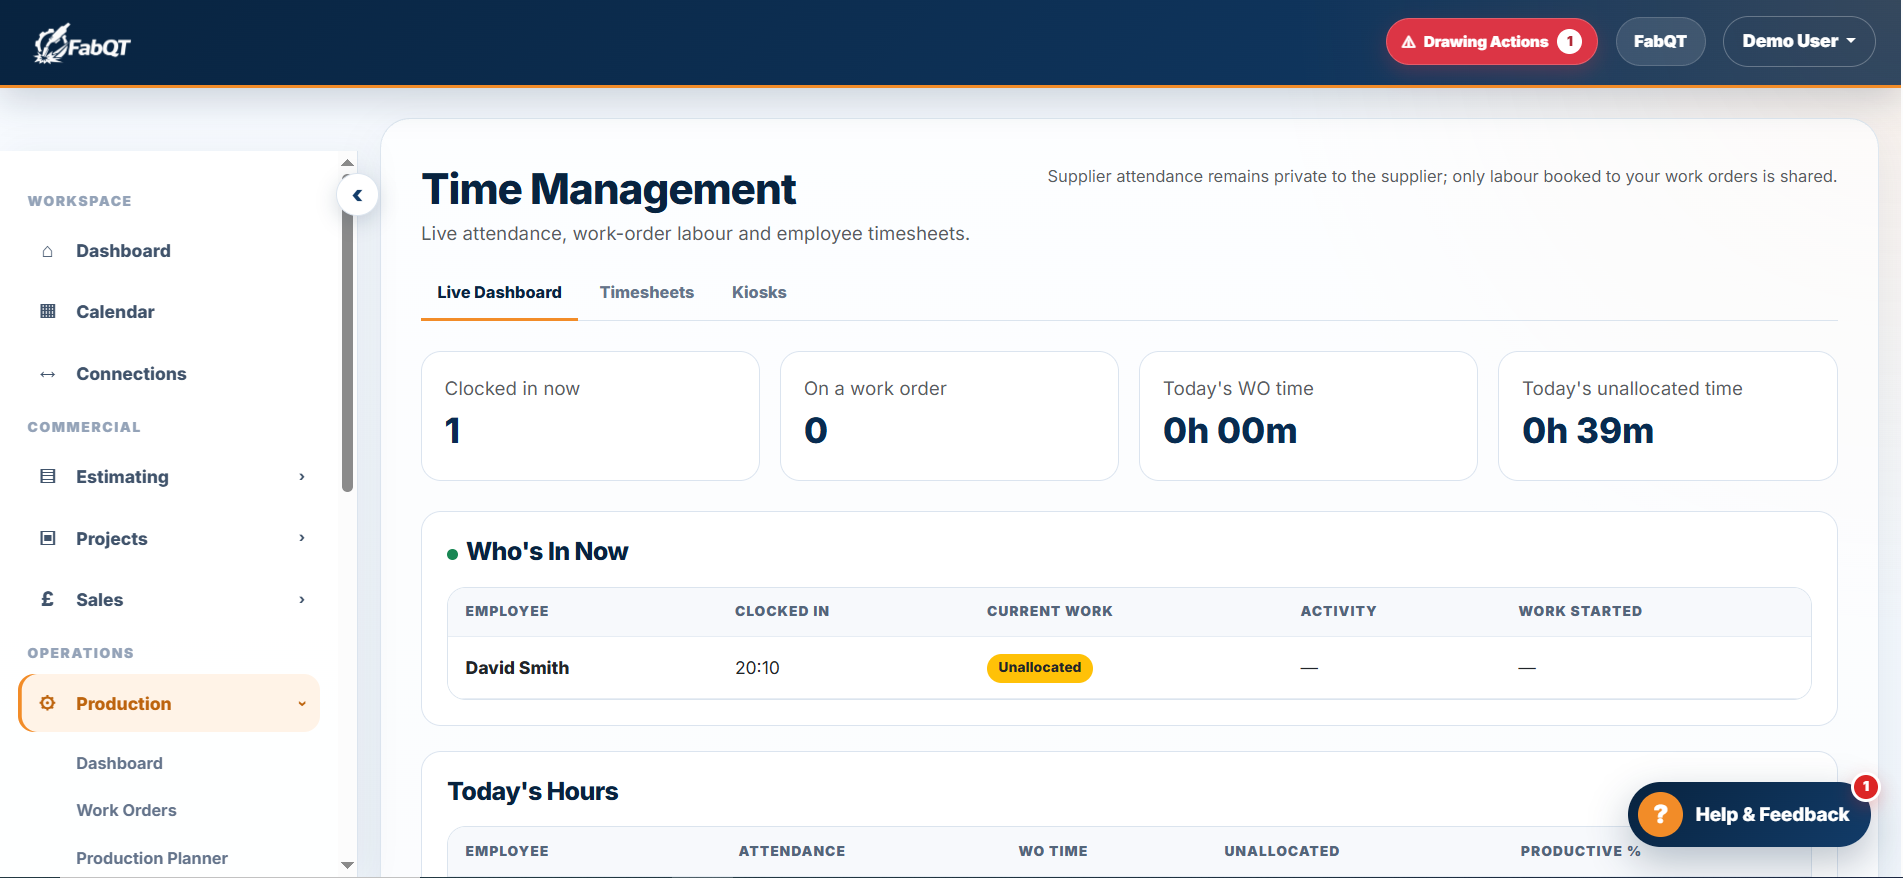Expand the Sales submenu chevron

tap(302, 600)
